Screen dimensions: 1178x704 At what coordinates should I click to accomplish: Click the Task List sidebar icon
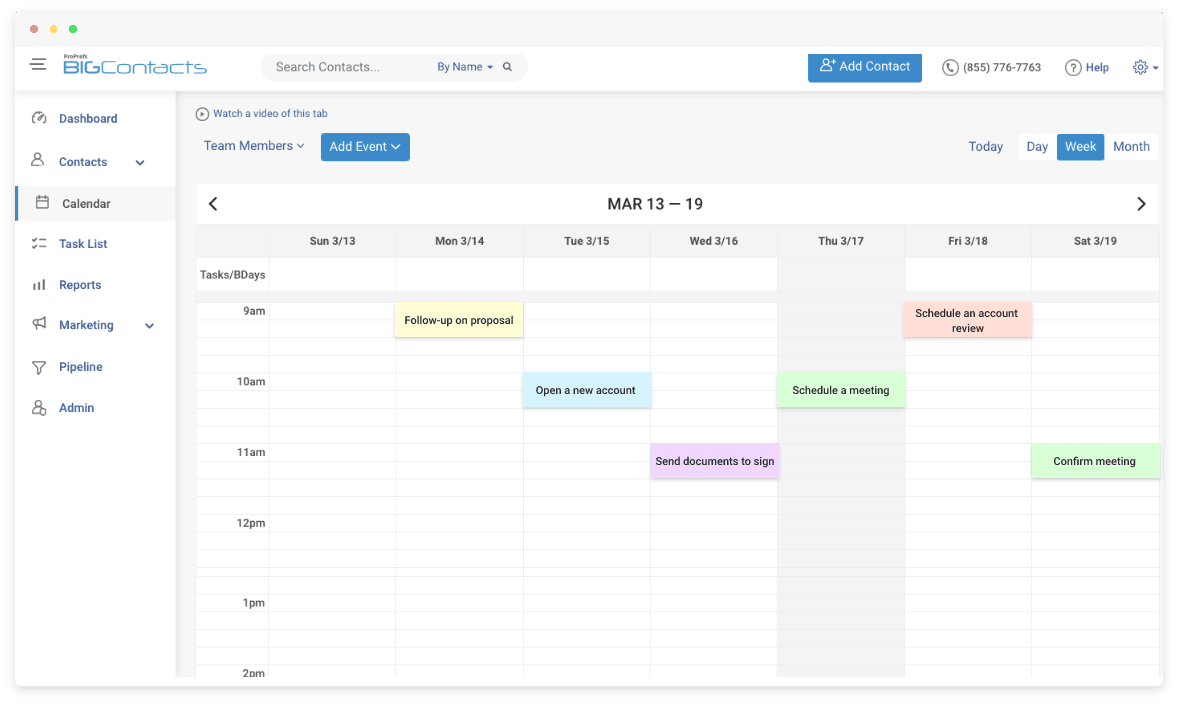point(37,244)
